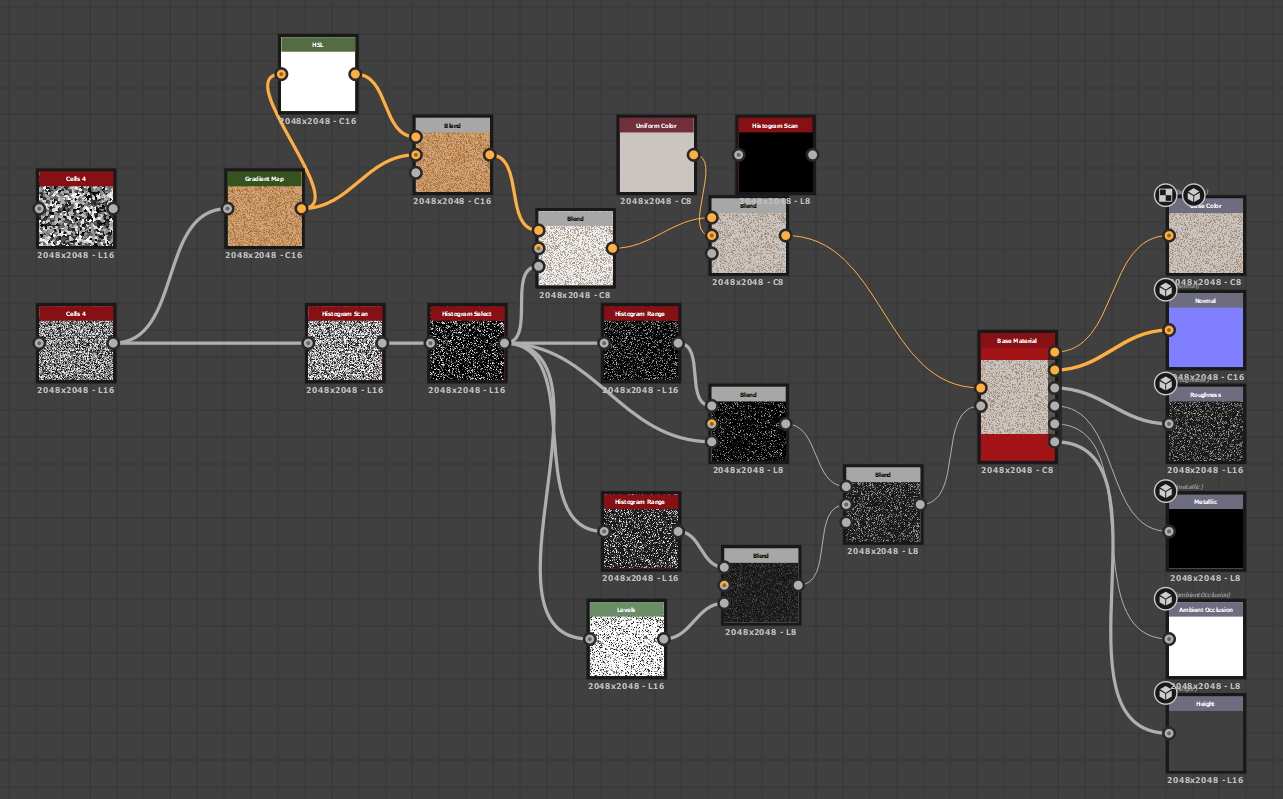Click the Normal node input connector
This screenshot has width=1283, height=799.
tap(1169, 330)
